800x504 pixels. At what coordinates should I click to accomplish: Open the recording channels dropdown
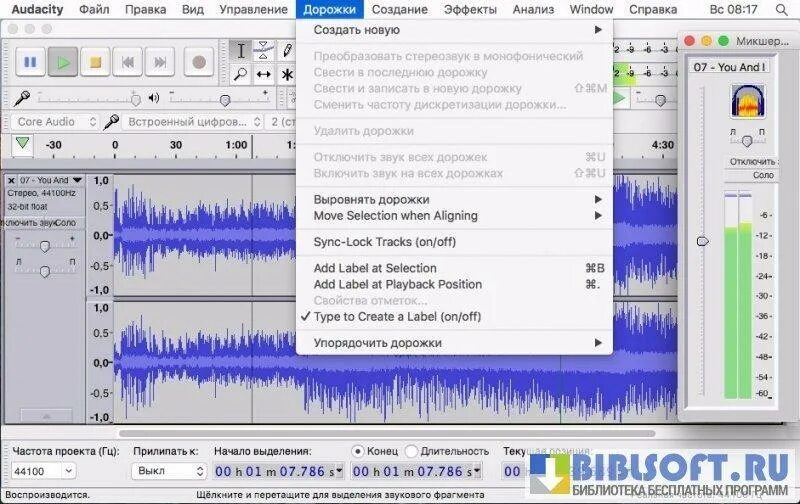pos(282,122)
